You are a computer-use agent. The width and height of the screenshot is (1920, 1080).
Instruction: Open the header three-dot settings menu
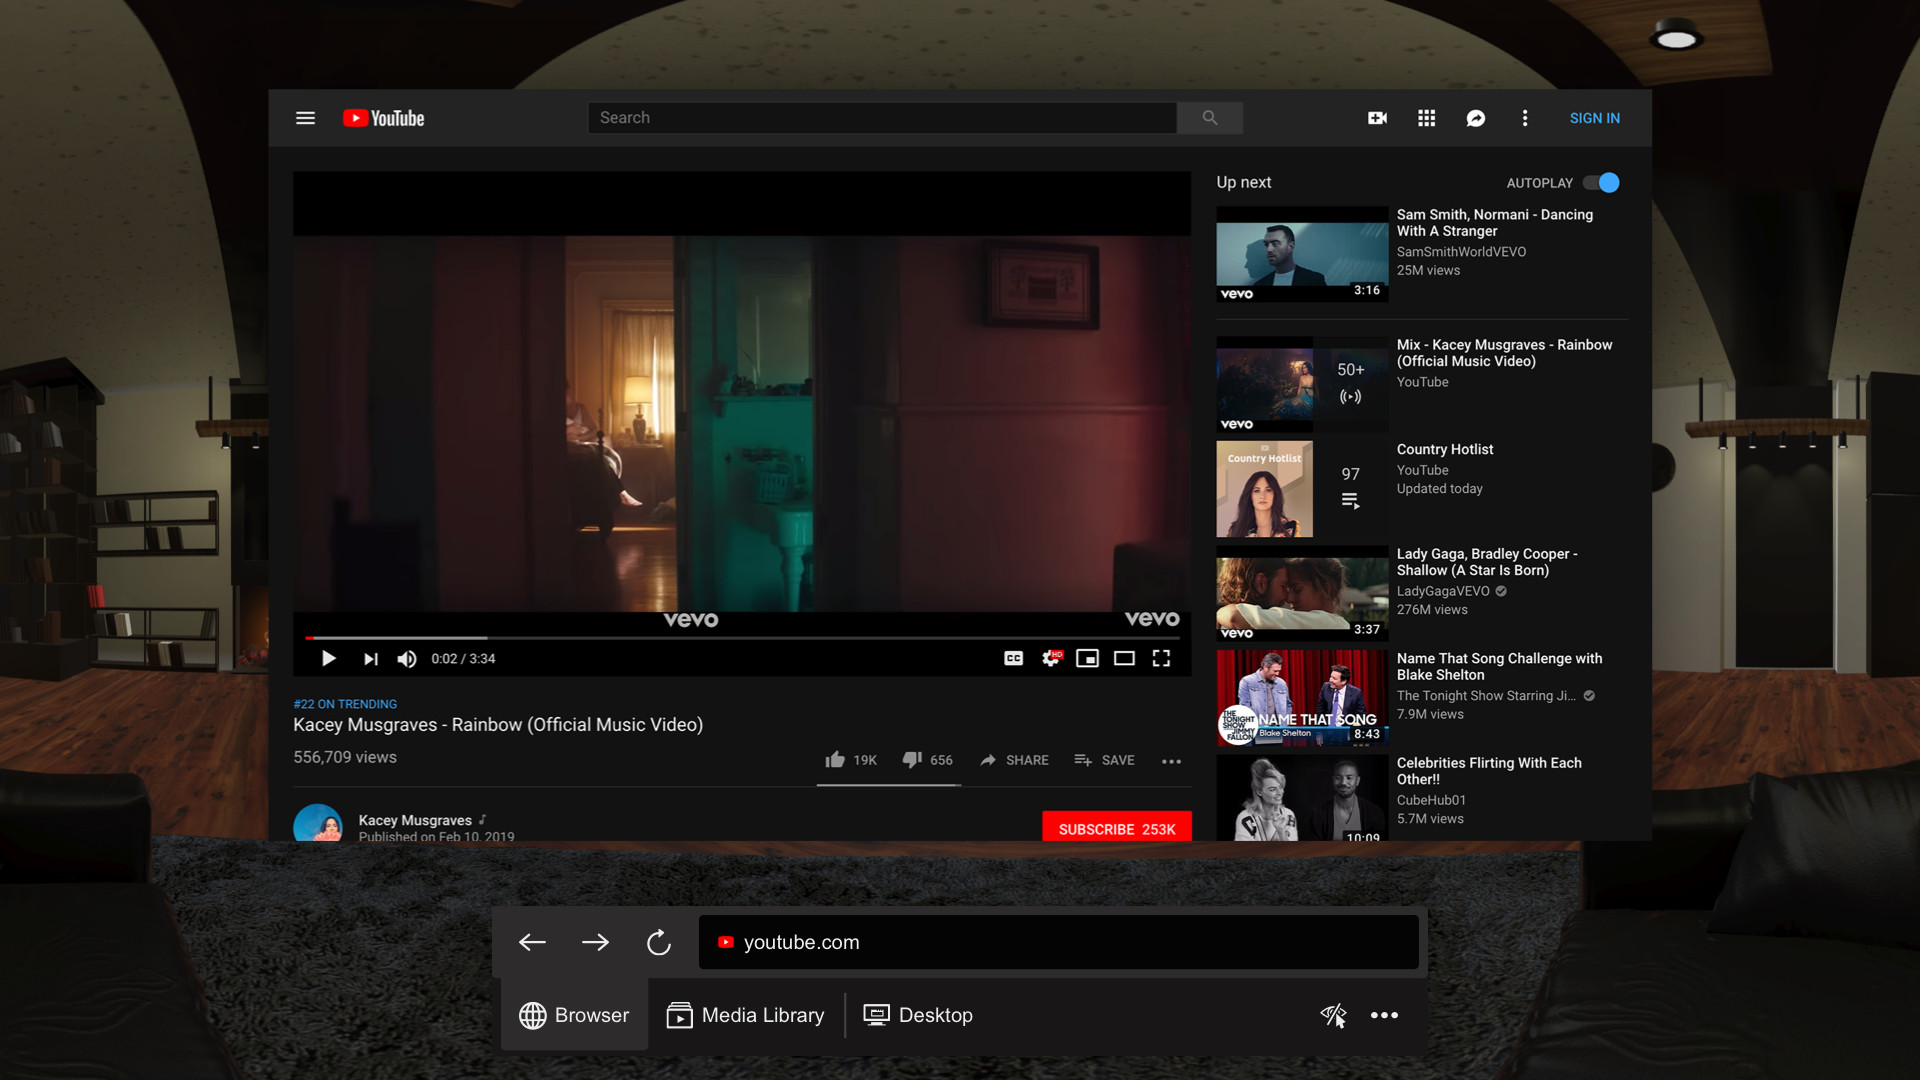pos(1525,118)
